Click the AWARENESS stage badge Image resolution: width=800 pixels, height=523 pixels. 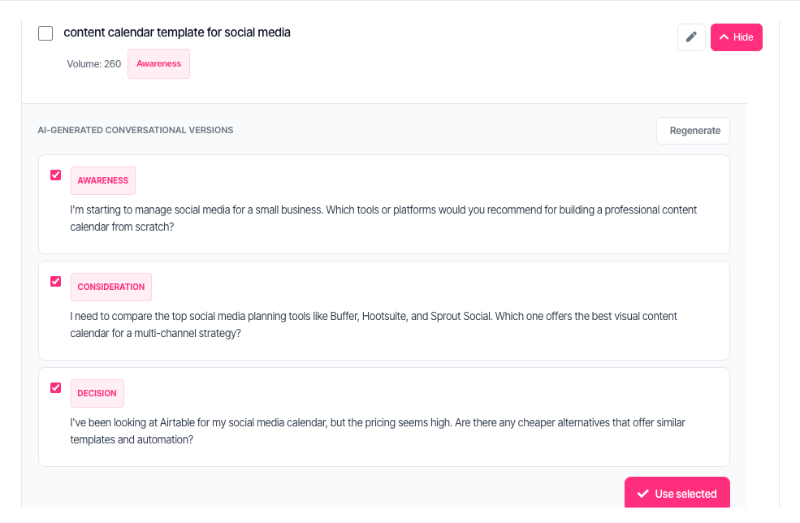coord(103,180)
